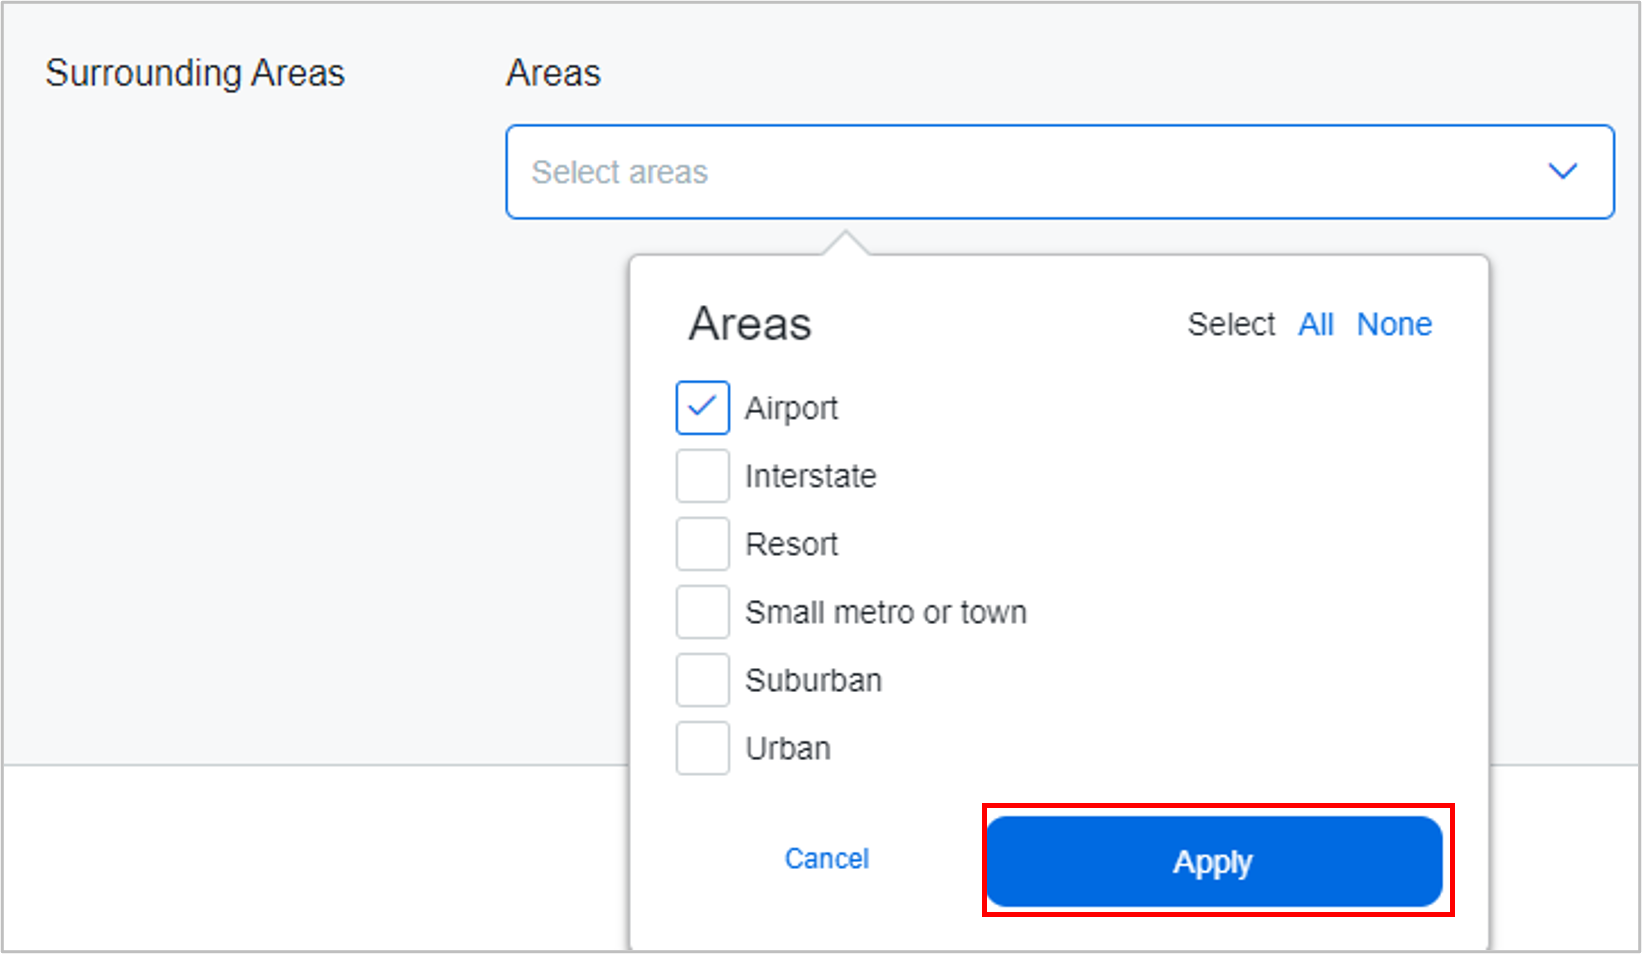Click the Urban label text

[788, 748]
